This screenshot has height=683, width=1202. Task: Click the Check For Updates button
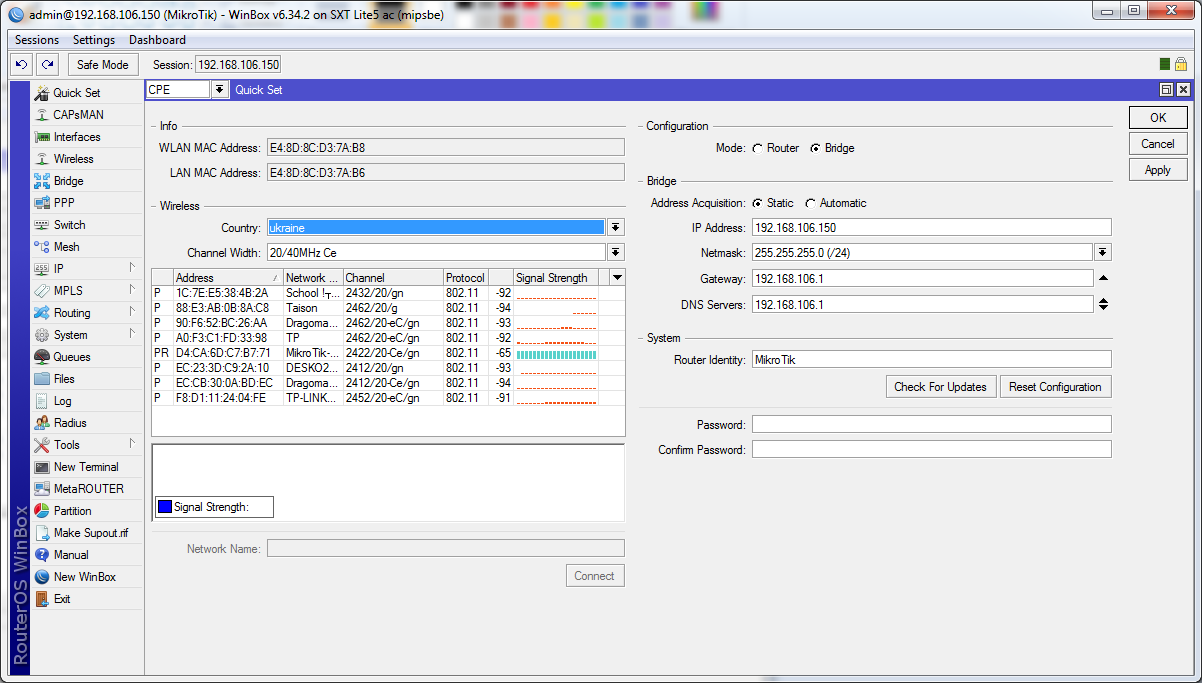(940, 387)
